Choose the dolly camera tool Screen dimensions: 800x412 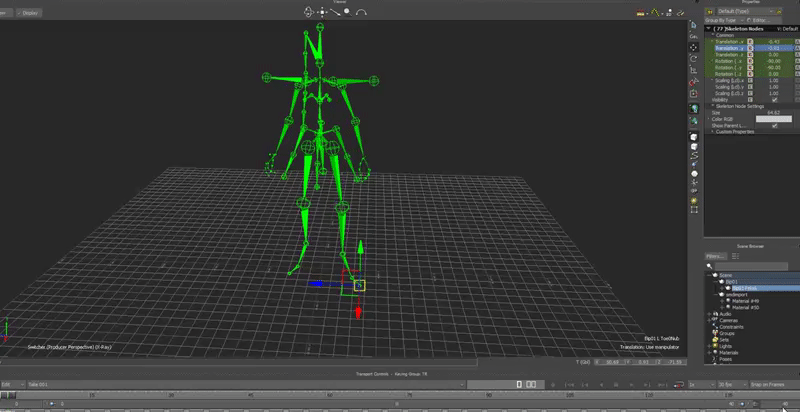pyautogui.click(x=335, y=12)
